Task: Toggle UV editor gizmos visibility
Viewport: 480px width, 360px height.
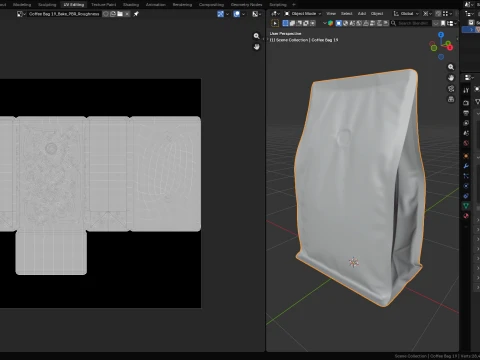Action: [221, 14]
